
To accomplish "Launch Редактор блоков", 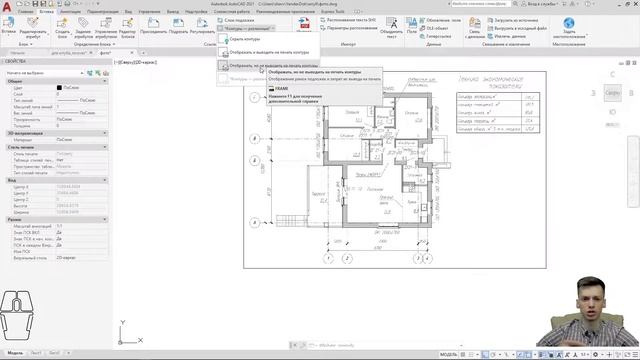I will (128, 28).
